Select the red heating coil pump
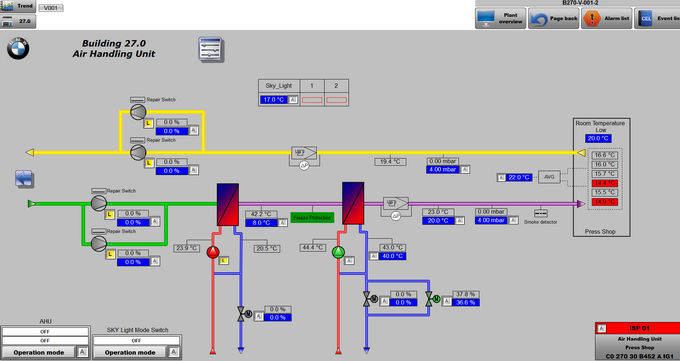This screenshot has height=361, width=680. pos(212,252)
